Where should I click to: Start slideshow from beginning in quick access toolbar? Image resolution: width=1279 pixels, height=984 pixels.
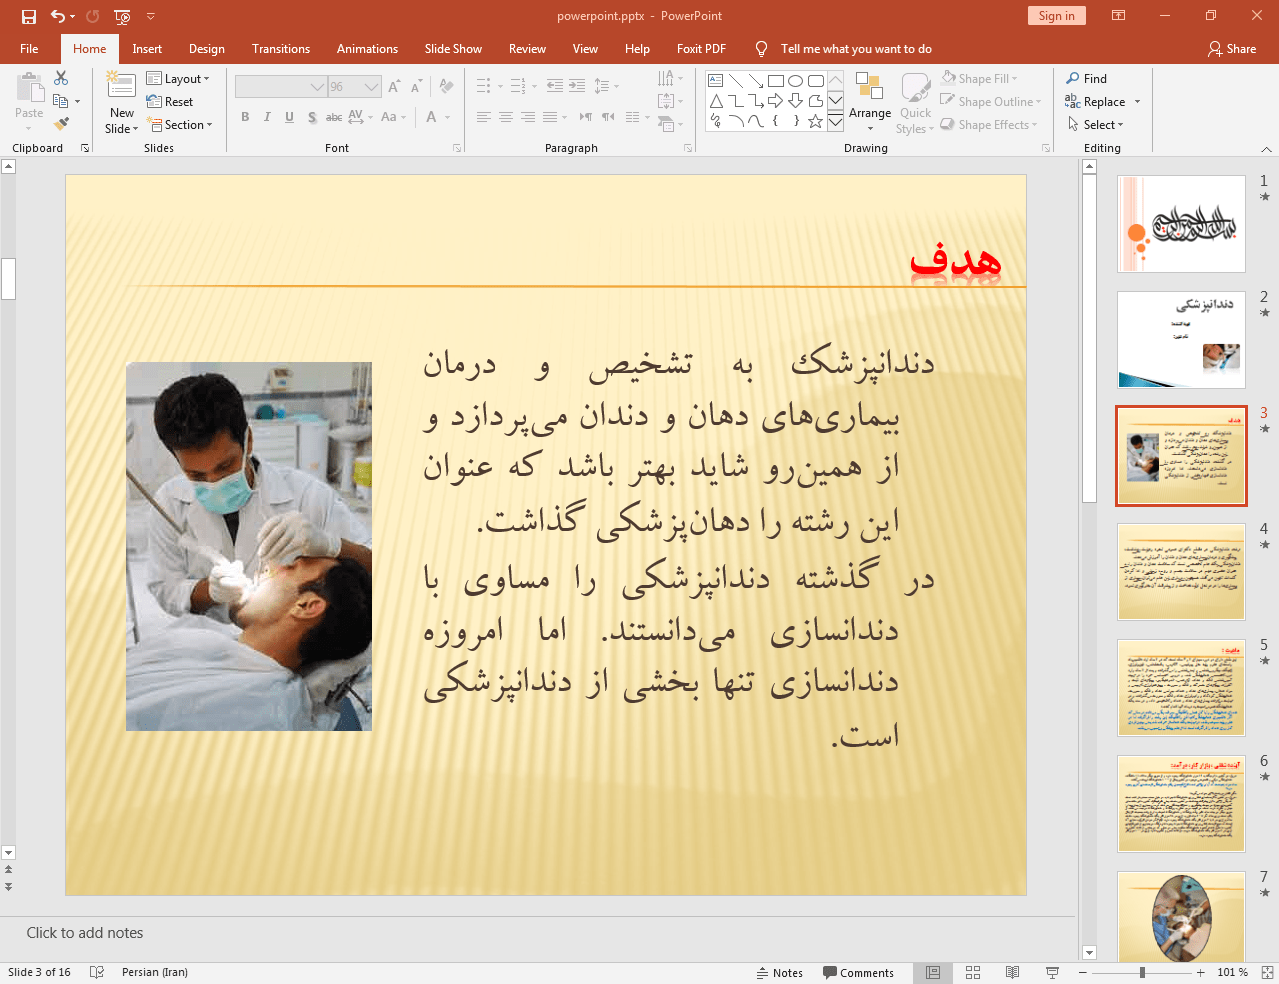[x=122, y=16]
